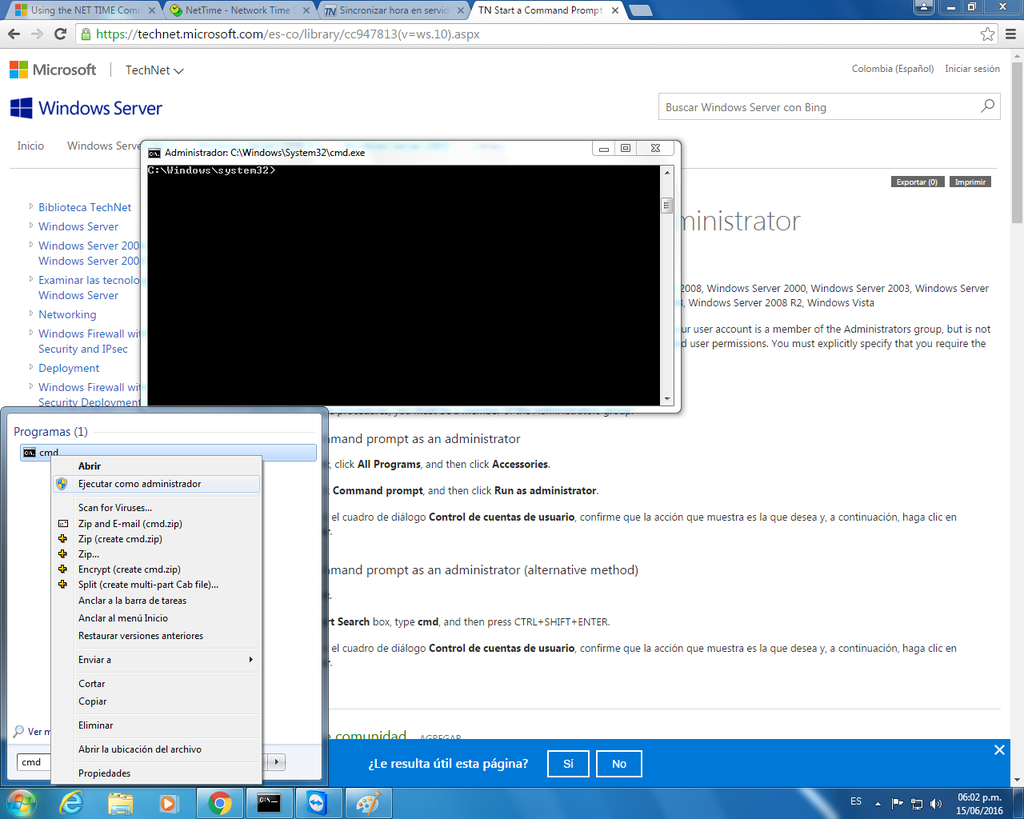The width and height of the screenshot is (1024, 819).
Task: Click No on the feedback bar
Action: pyautogui.click(x=619, y=763)
